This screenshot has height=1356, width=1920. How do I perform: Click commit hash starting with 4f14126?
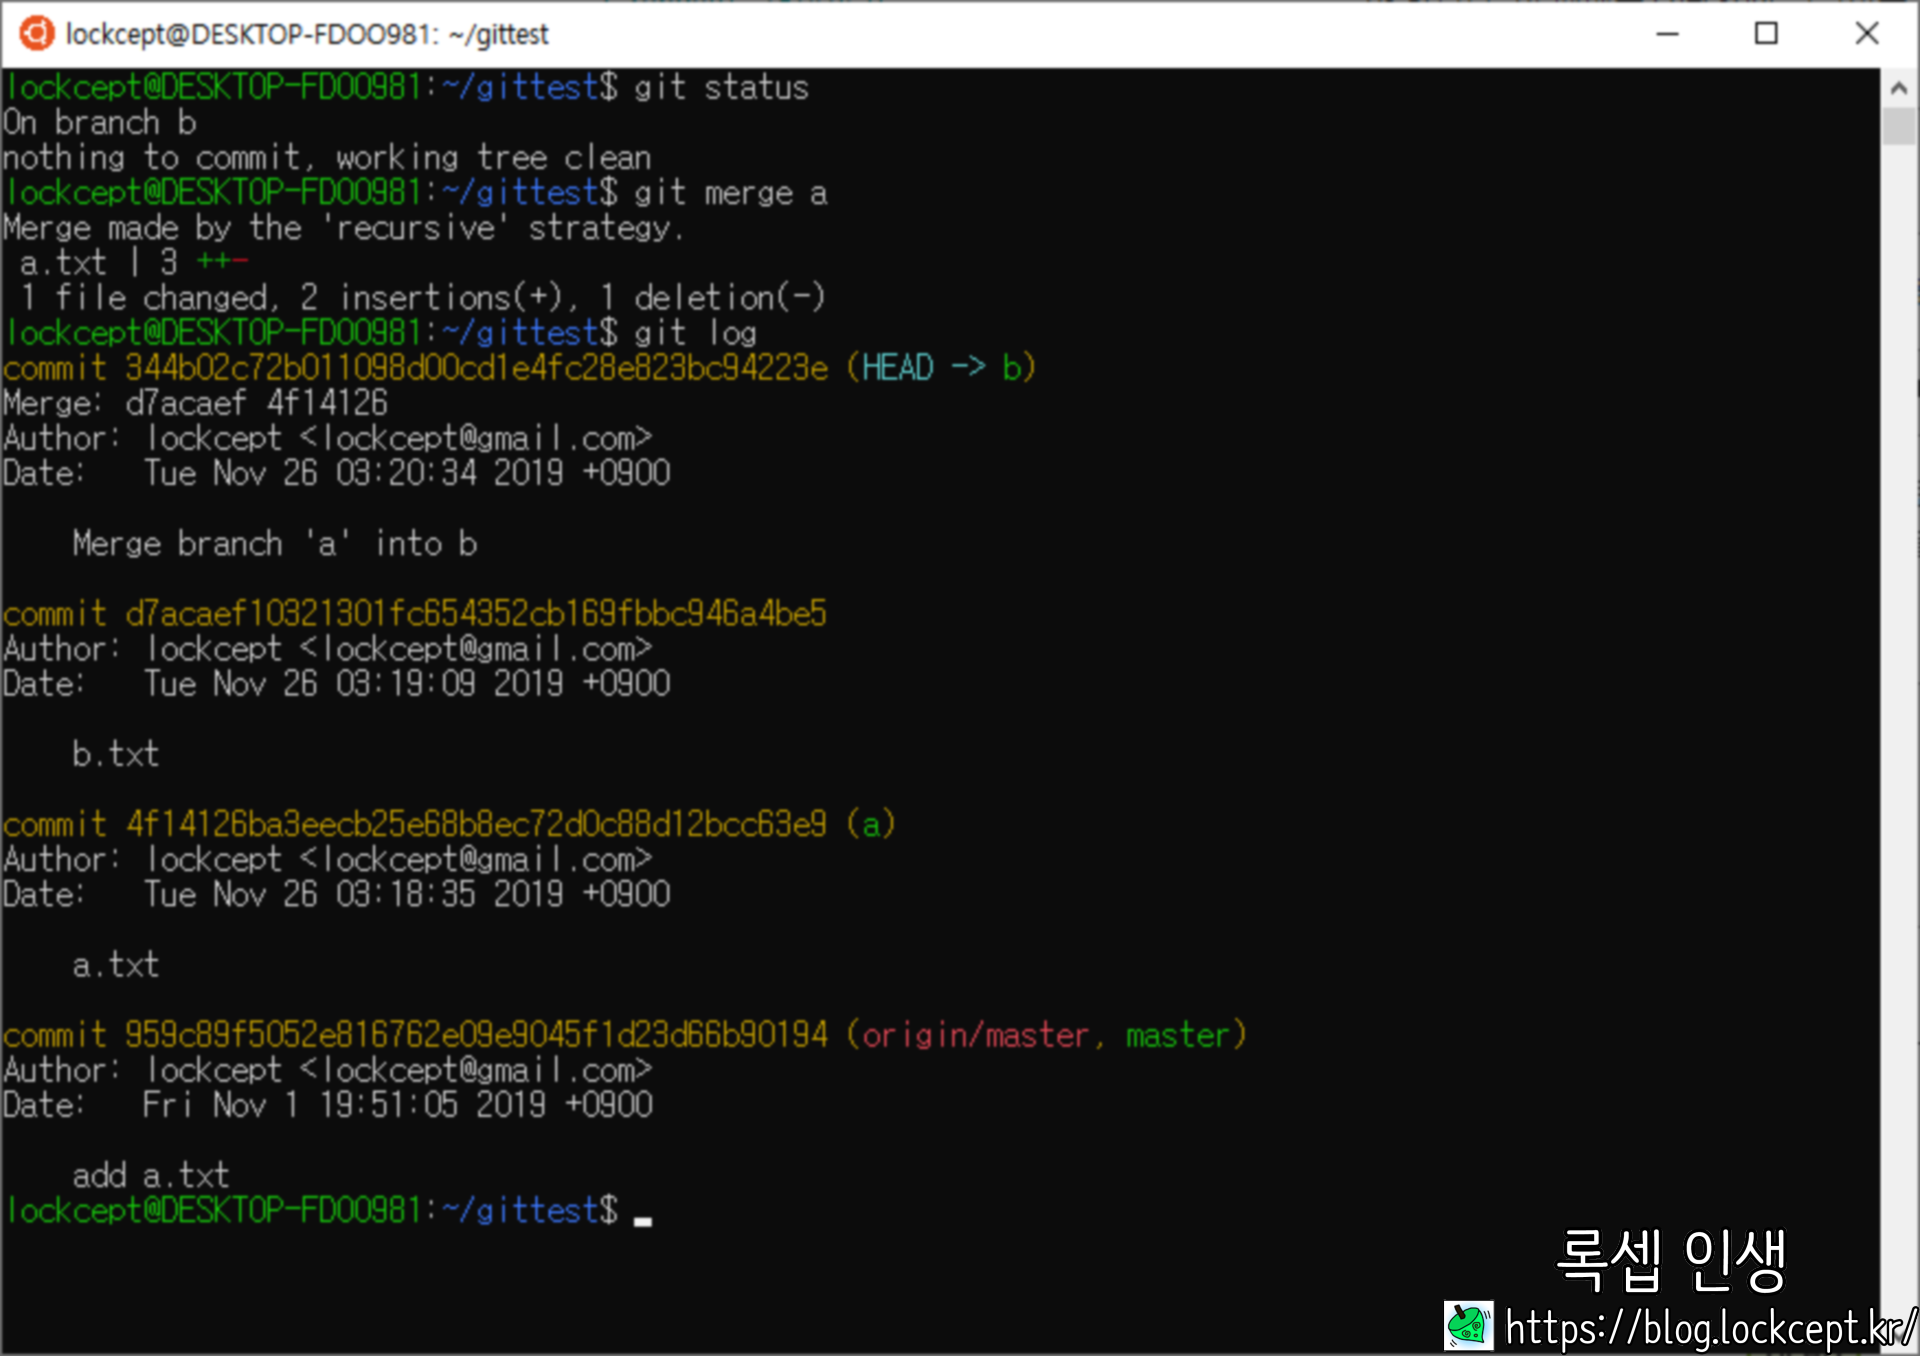point(476,824)
